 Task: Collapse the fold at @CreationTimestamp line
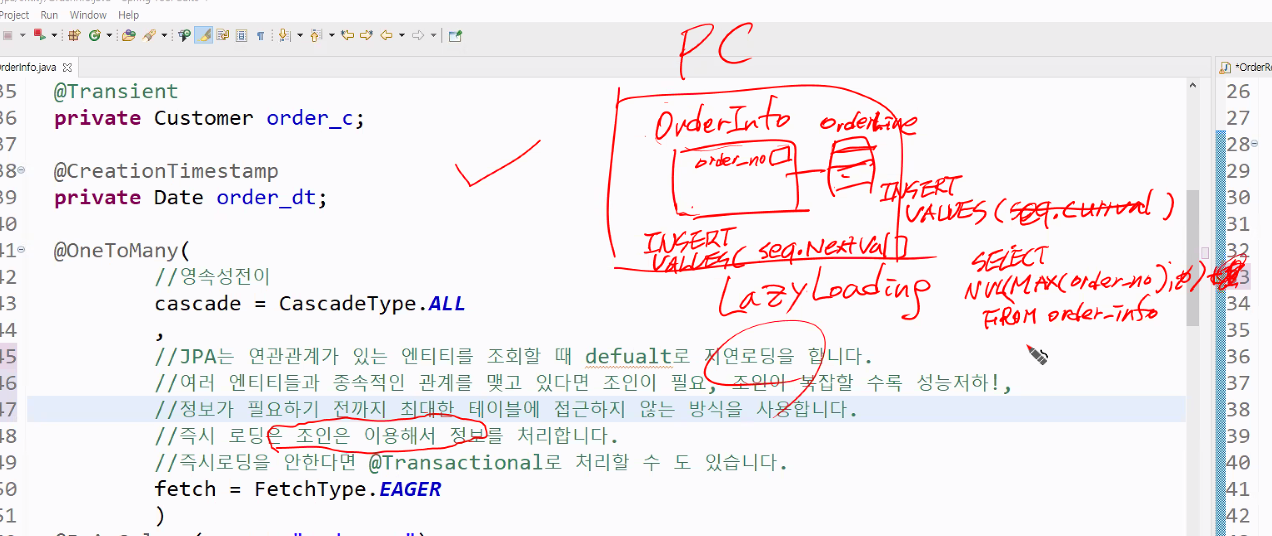point(22,171)
